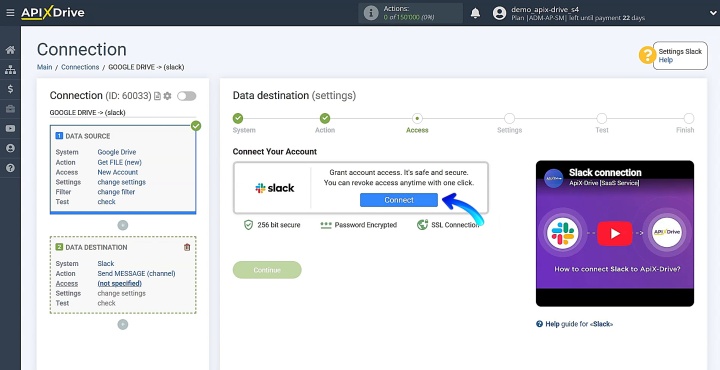Open billing dollar sidebar icon

[10, 89]
